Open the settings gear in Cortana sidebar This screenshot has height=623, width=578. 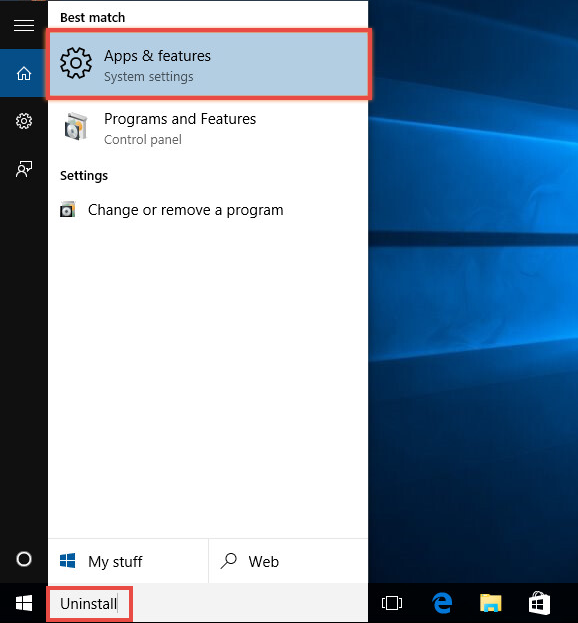click(24, 121)
